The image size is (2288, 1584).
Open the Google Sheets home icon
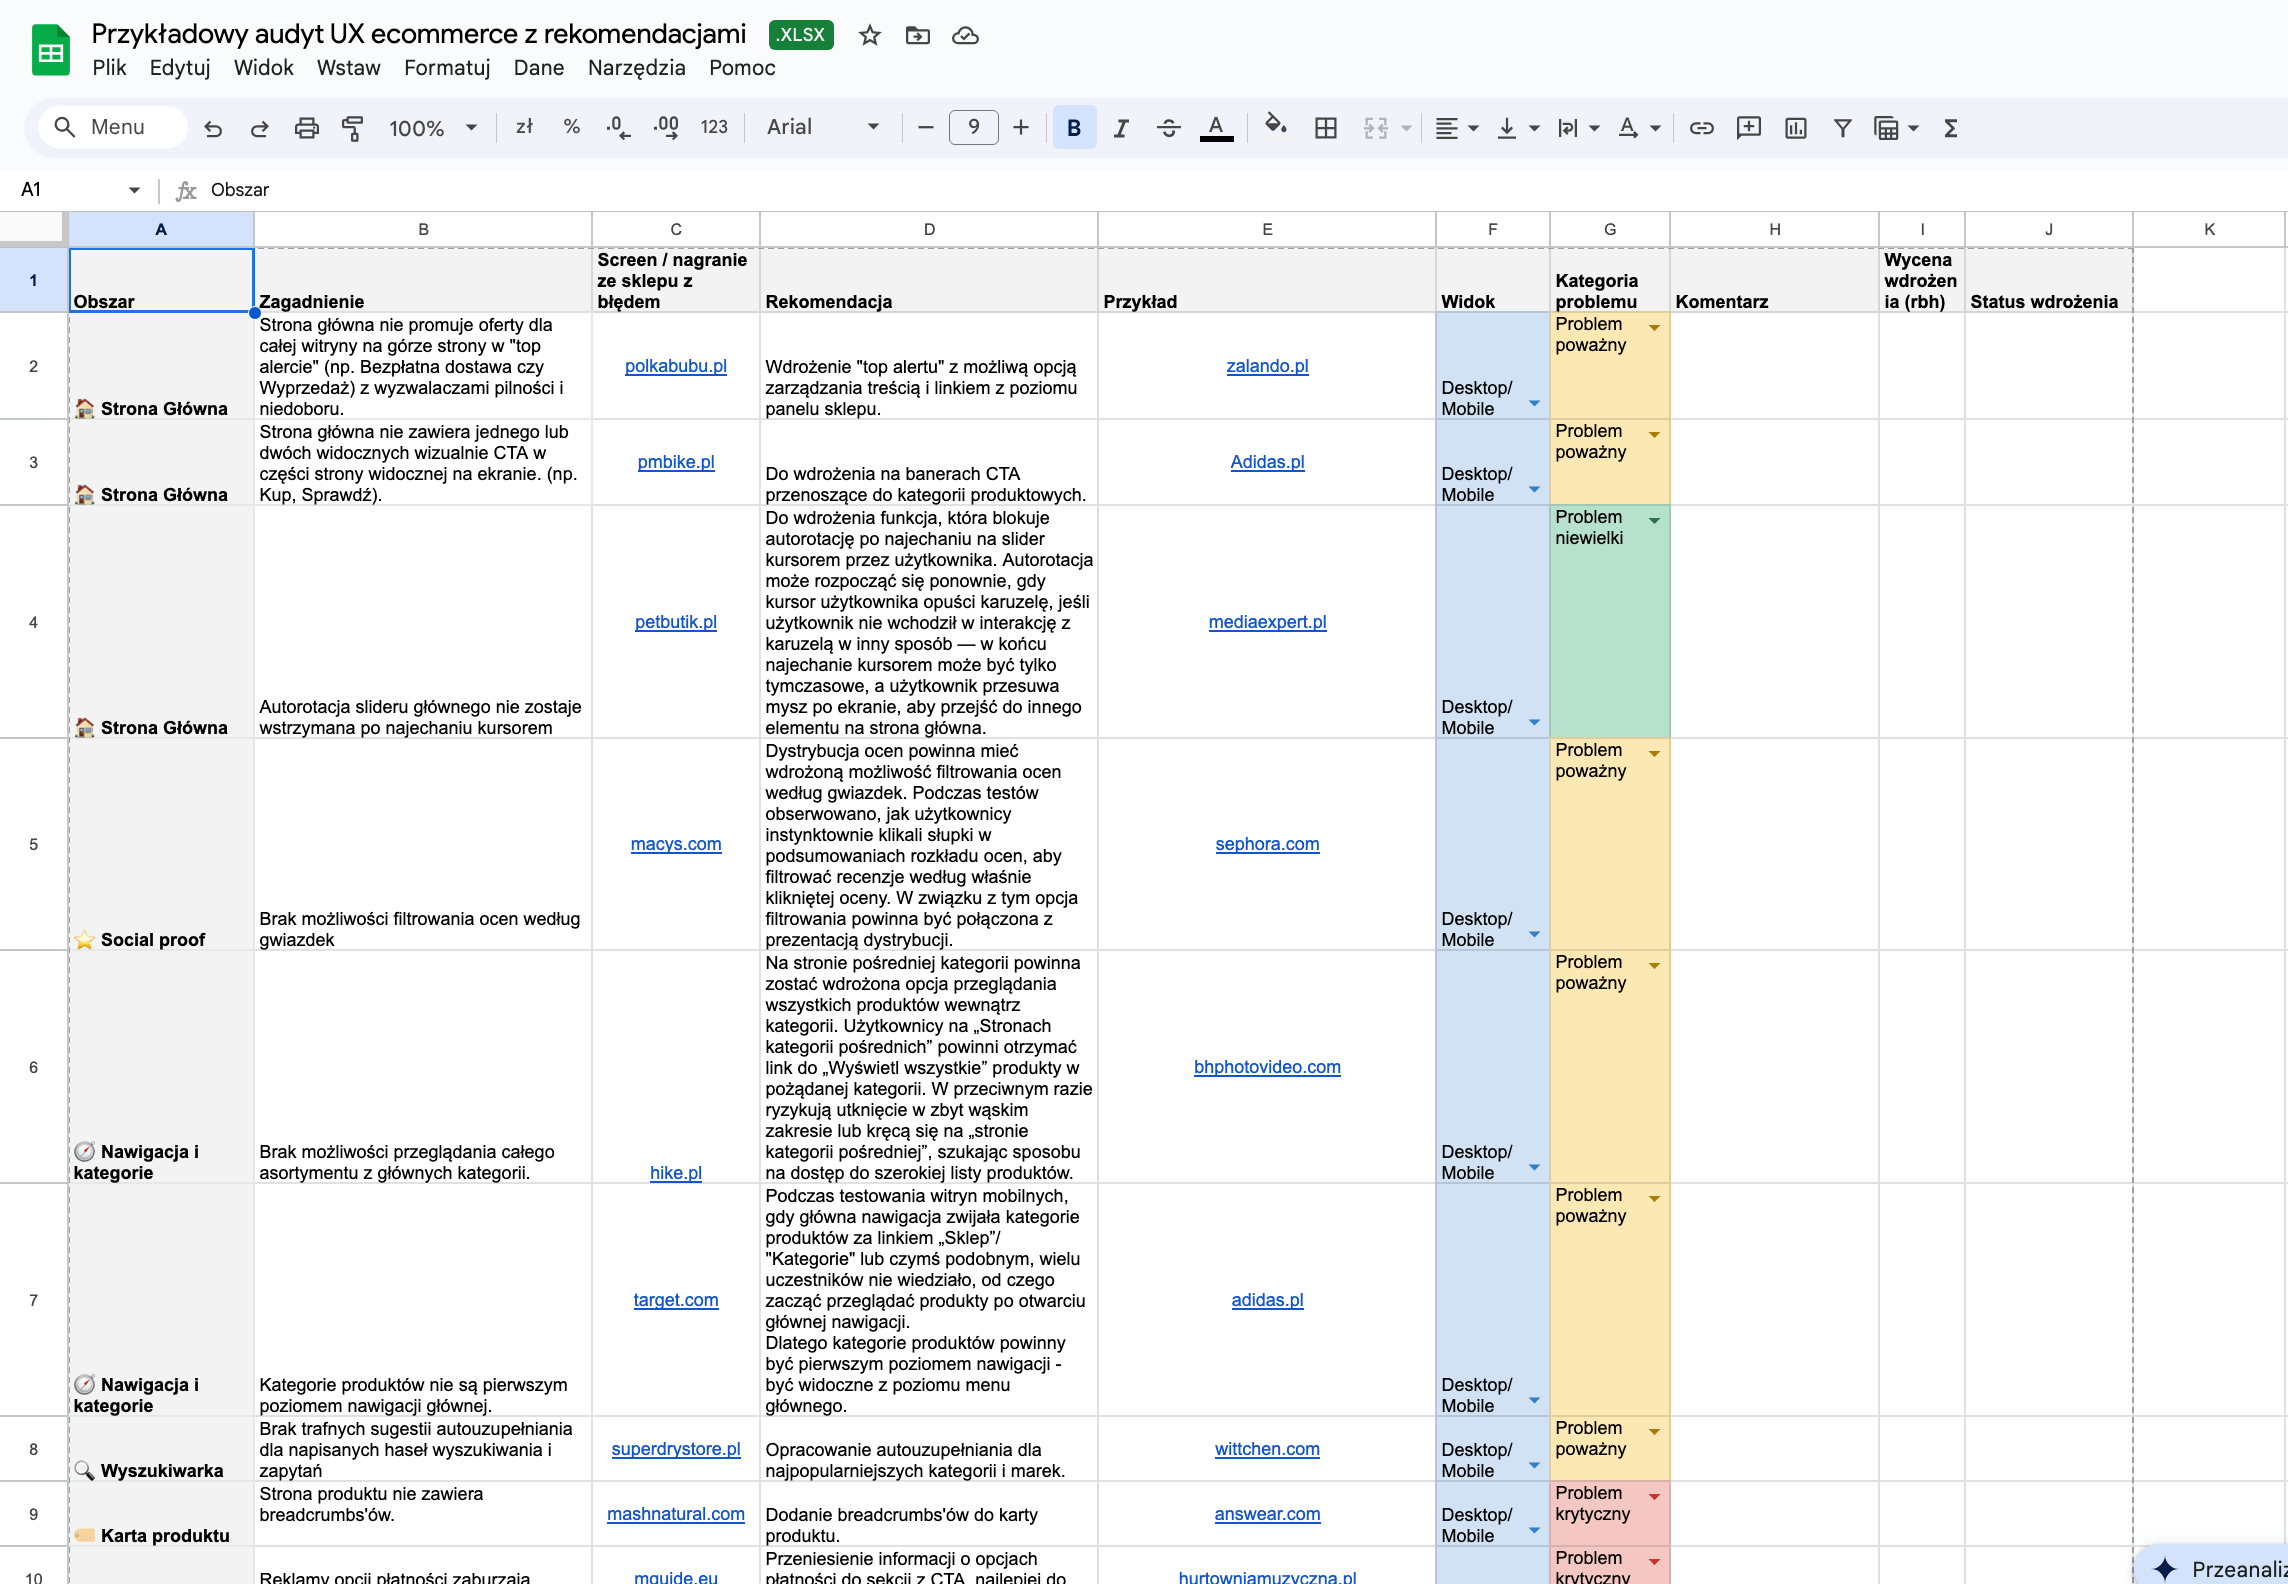[50, 50]
